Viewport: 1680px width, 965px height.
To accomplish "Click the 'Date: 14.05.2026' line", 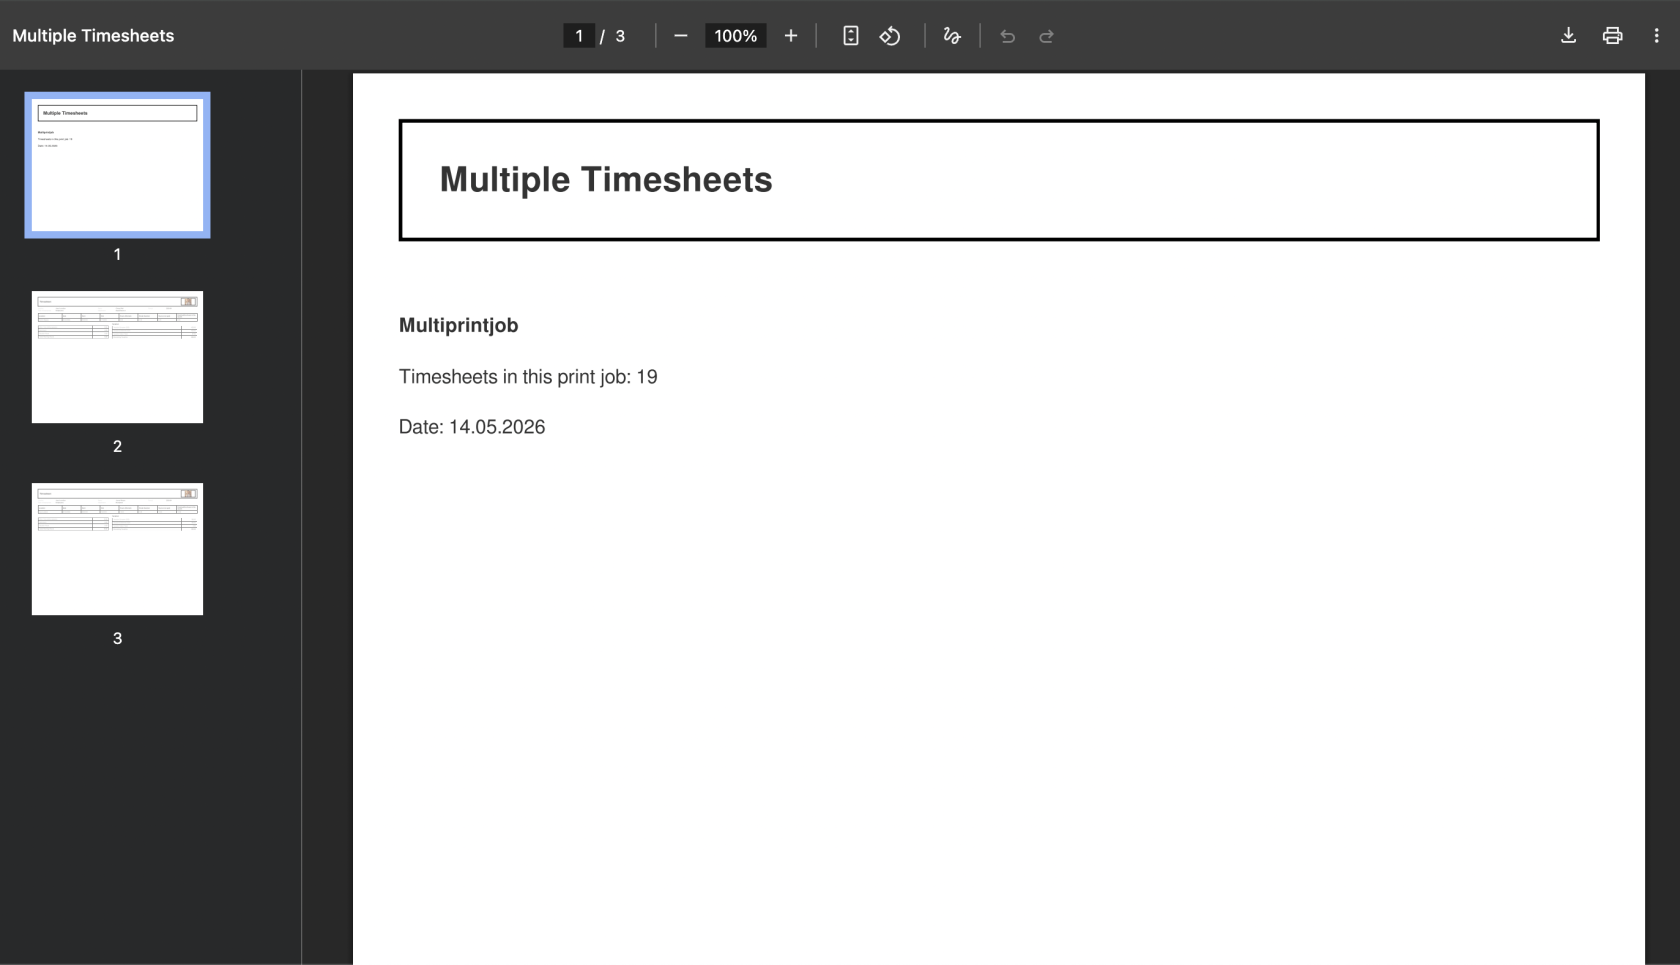I will click(x=472, y=427).
